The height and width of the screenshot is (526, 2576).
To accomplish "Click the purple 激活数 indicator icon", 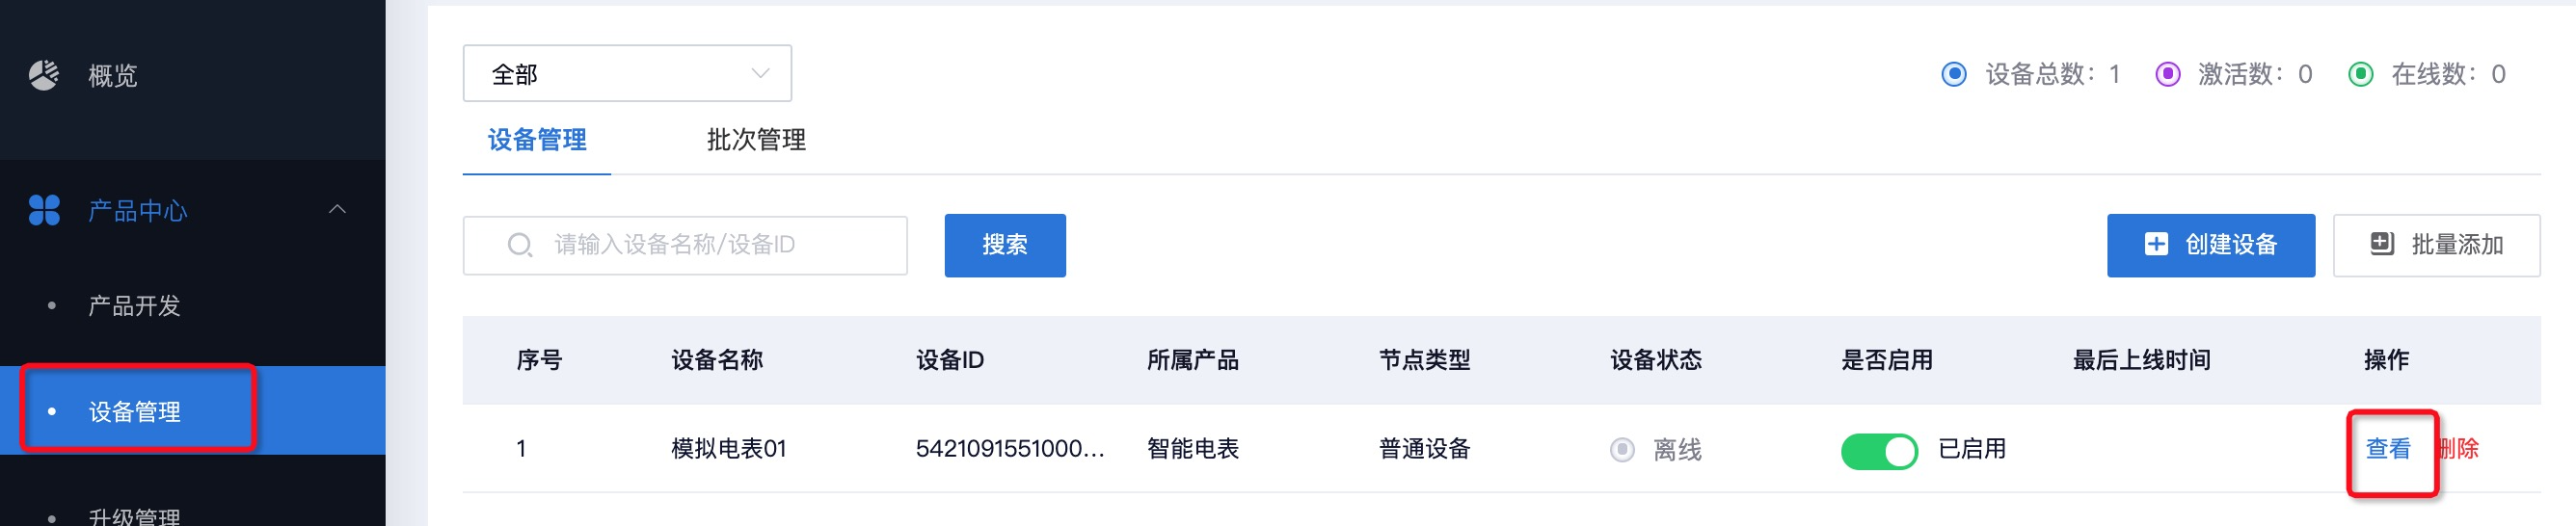I will 2167,74.
